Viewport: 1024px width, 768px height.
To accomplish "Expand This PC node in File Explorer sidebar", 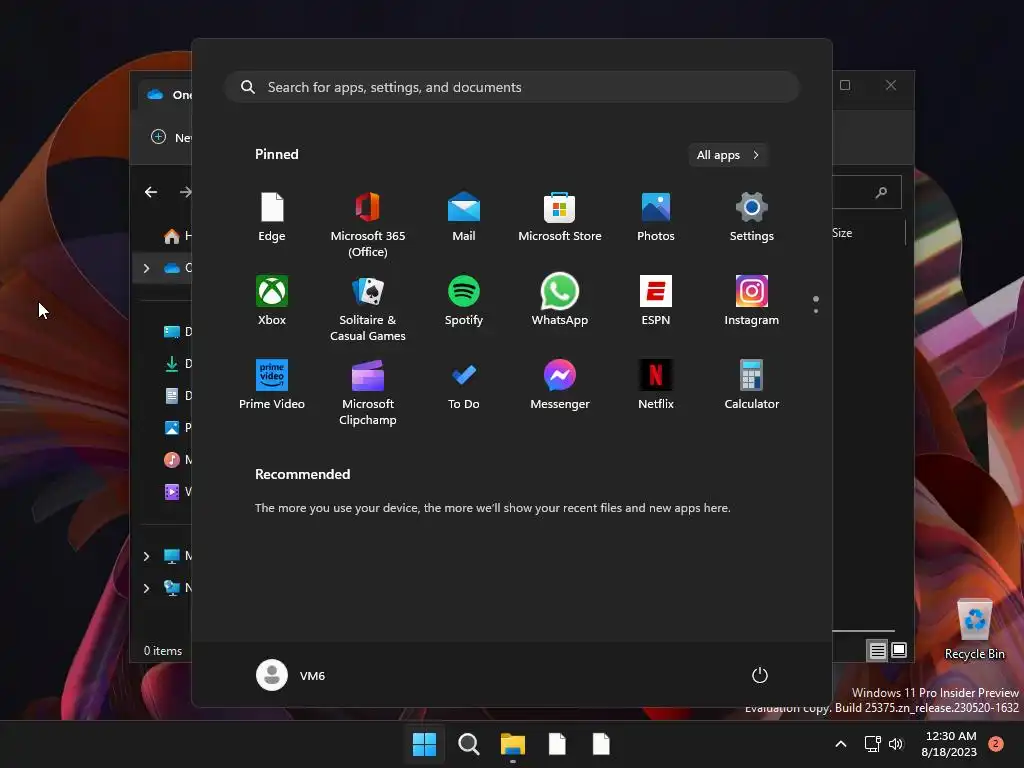I will (x=146, y=556).
